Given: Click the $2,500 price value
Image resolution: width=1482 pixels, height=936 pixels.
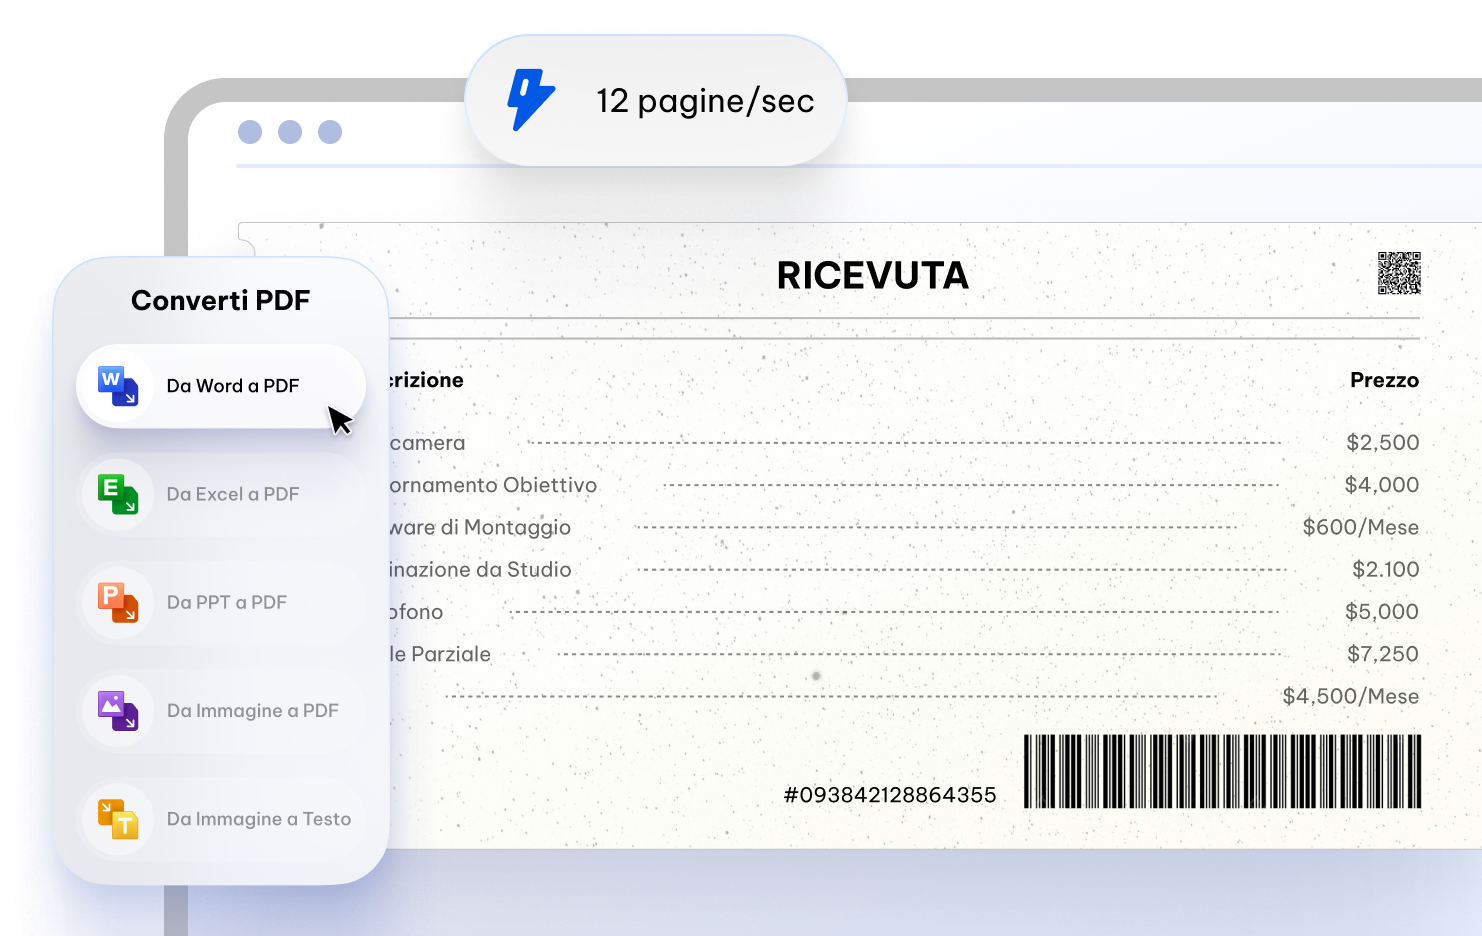Looking at the screenshot, I should click(1383, 442).
